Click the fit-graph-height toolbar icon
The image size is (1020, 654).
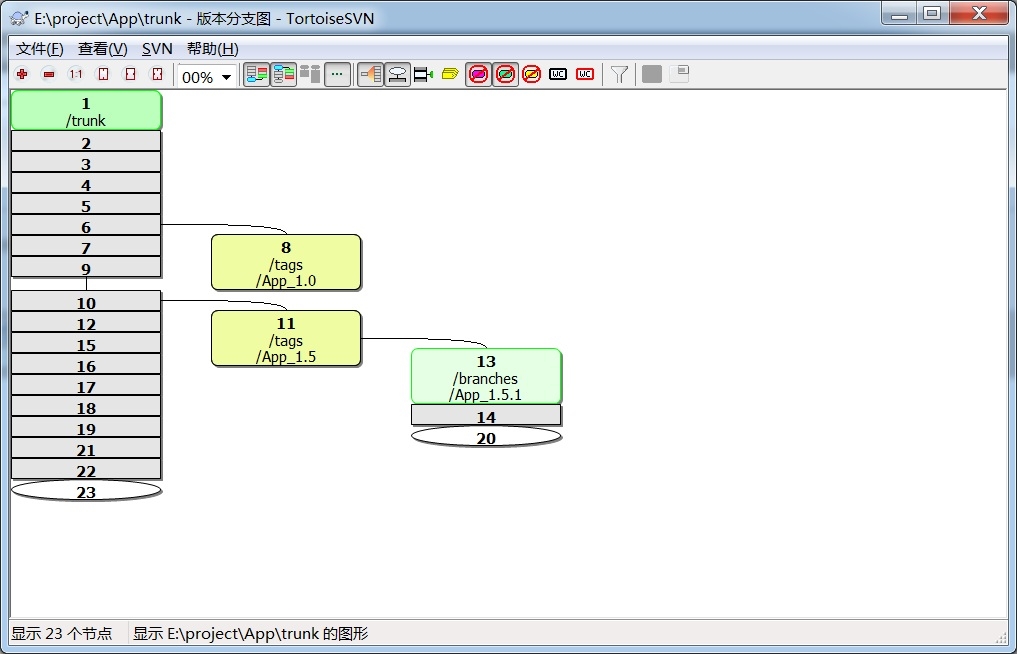click(103, 74)
